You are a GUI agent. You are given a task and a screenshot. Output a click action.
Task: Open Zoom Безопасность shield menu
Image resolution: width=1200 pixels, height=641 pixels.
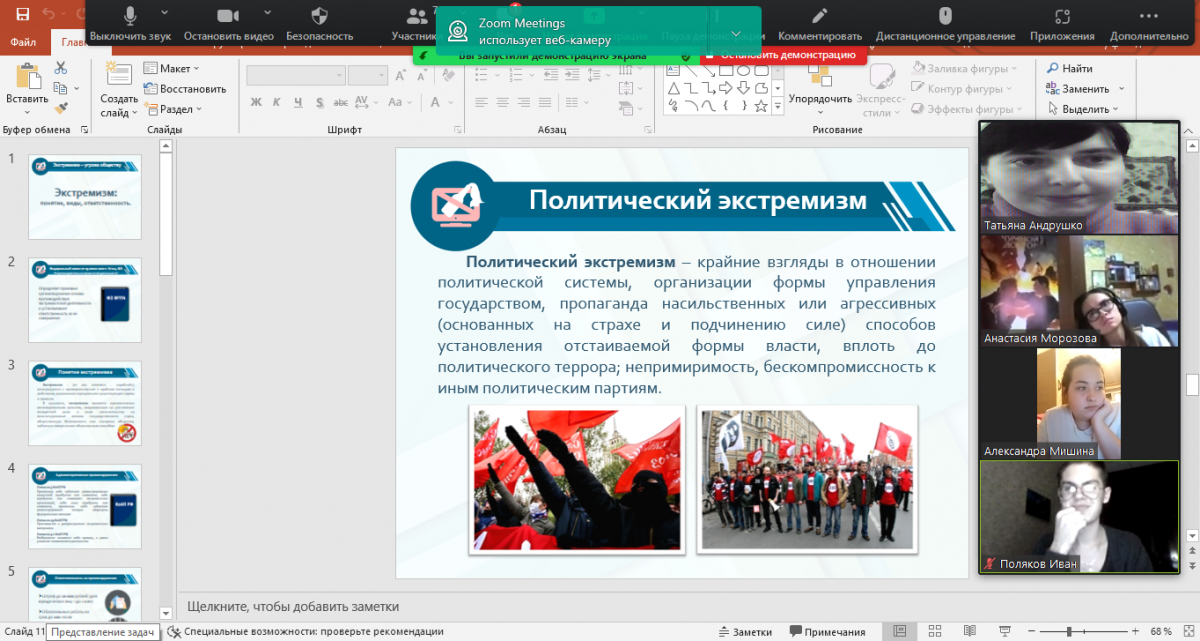point(319,24)
